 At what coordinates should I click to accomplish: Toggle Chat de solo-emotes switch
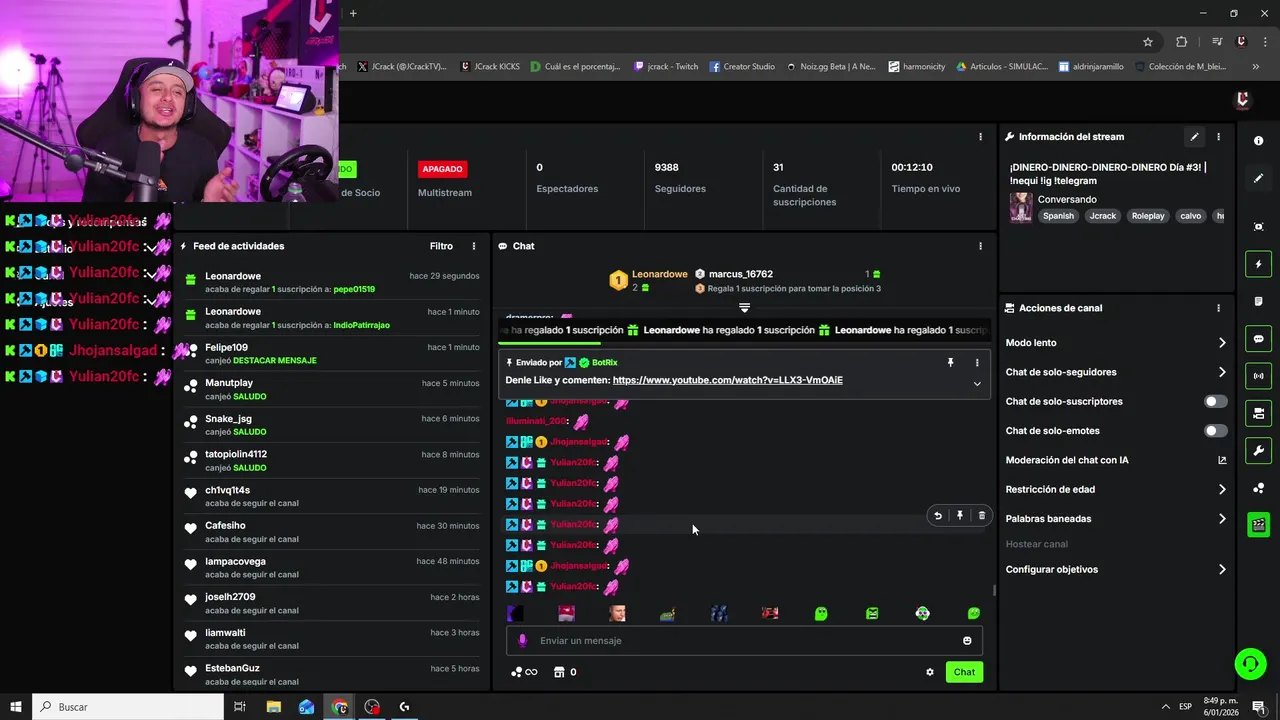tap(1215, 431)
